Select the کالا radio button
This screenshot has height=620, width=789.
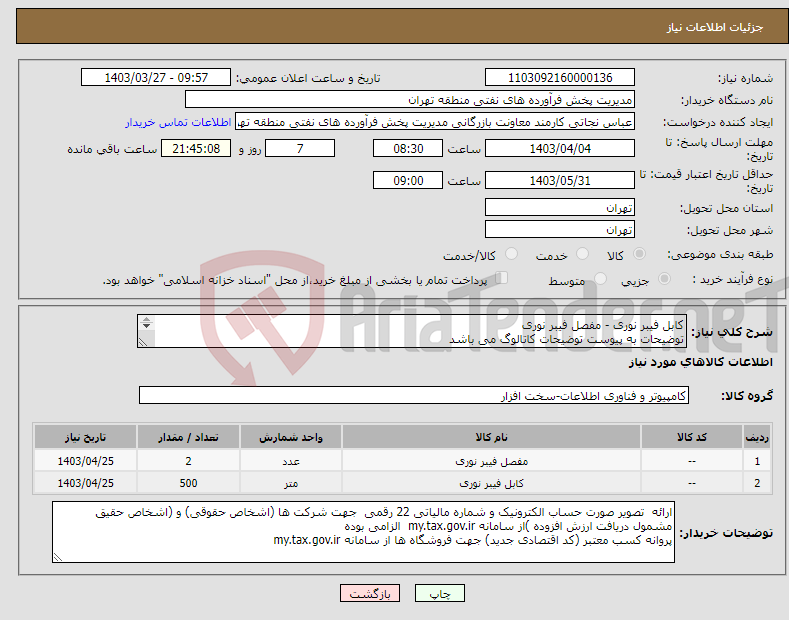point(639,254)
